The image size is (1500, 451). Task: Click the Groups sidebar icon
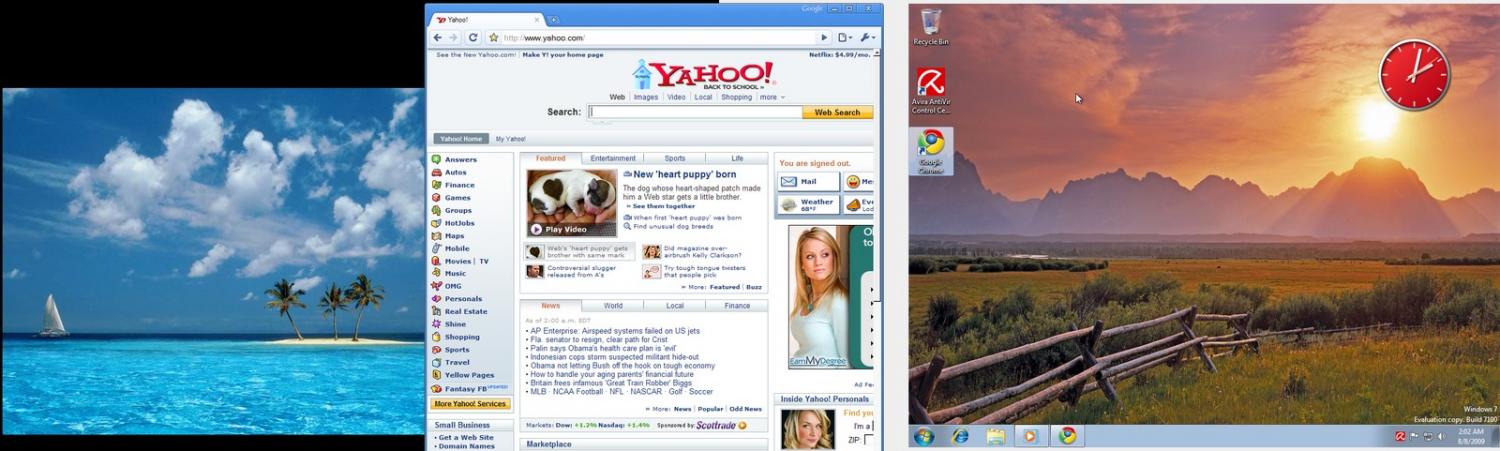click(x=436, y=210)
